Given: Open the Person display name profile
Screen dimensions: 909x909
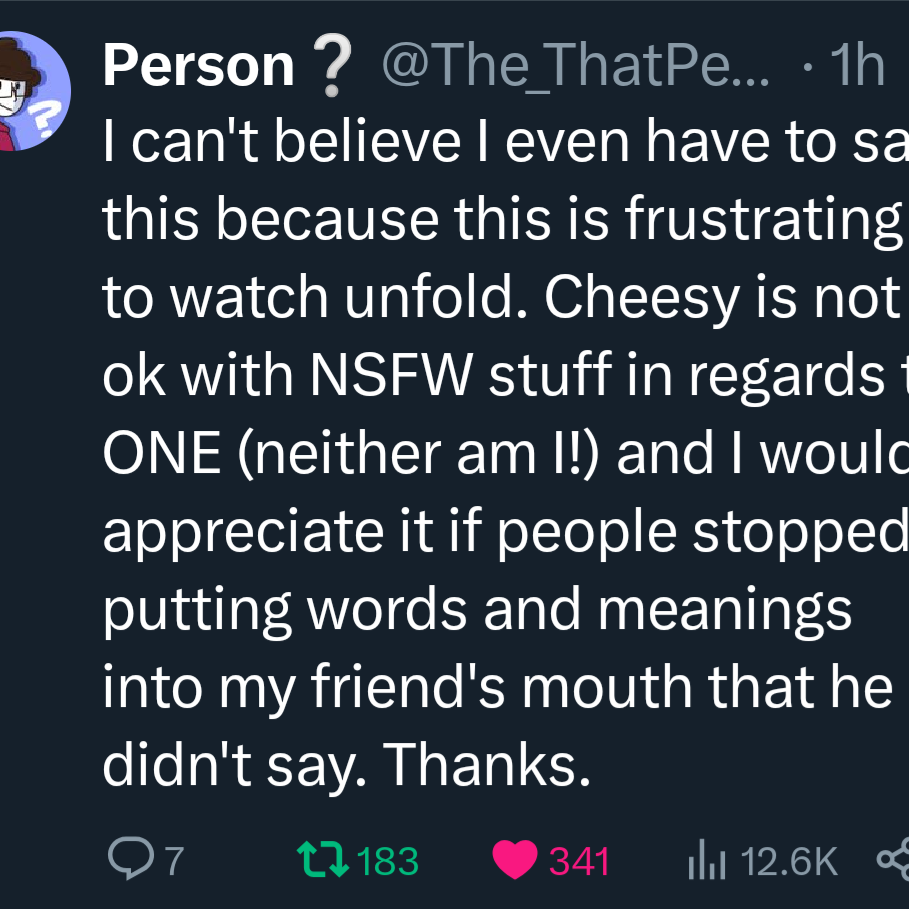Looking at the screenshot, I should click(x=198, y=67).
